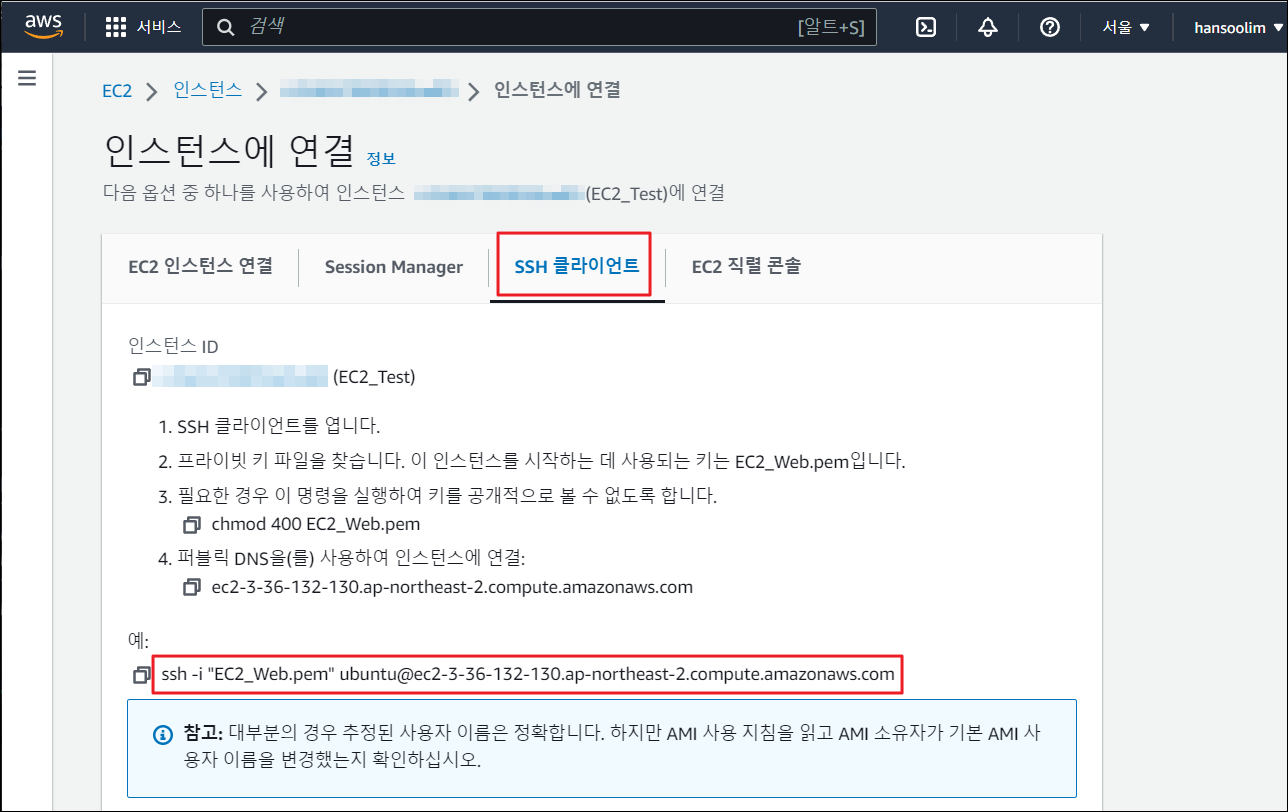
Task: Focus the 검색 search field
Action: (539, 27)
